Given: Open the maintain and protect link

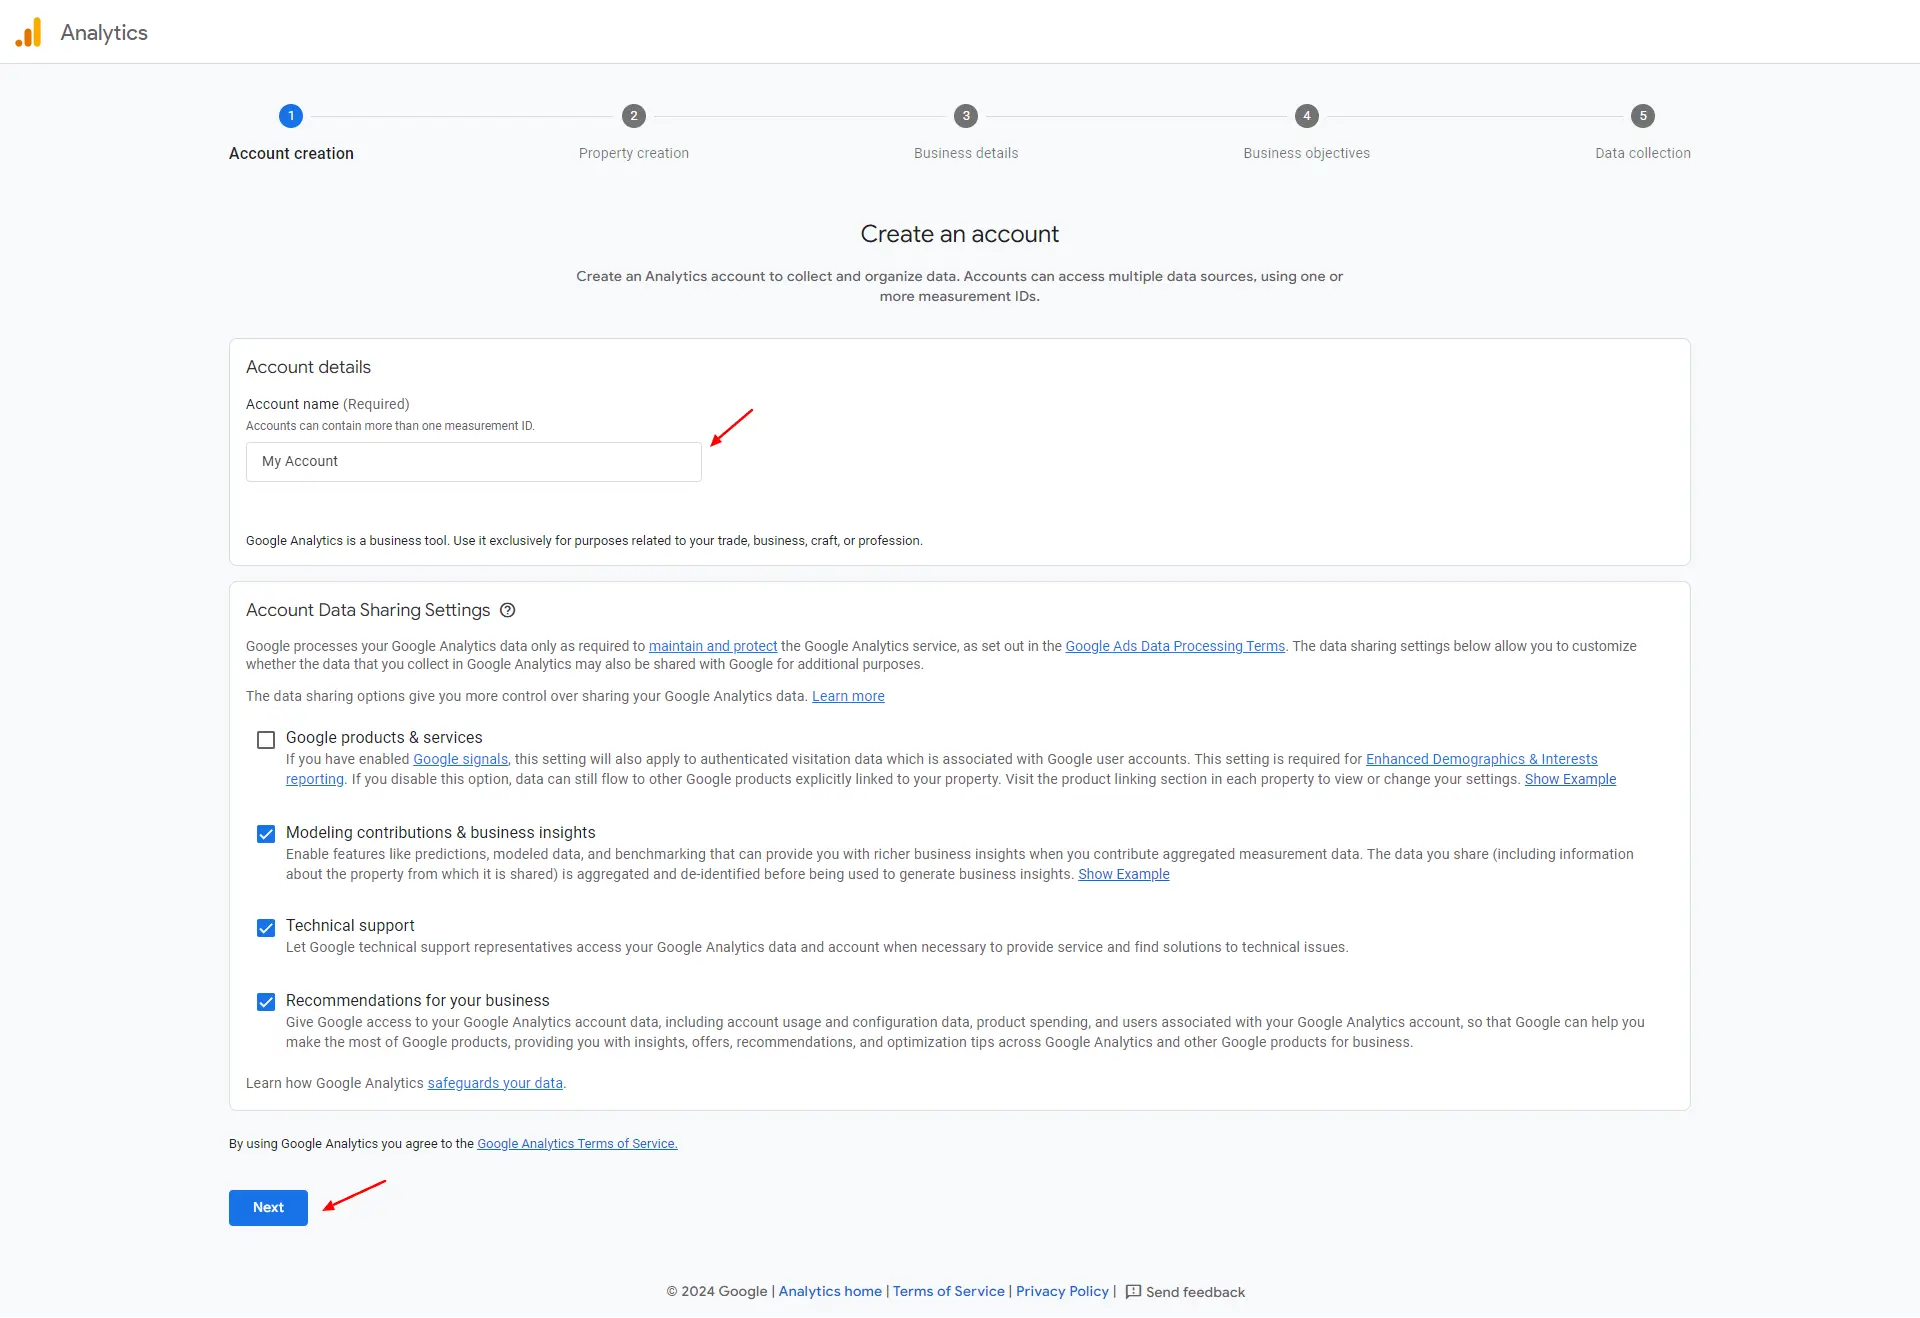Looking at the screenshot, I should pyautogui.click(x=713, y=646).
